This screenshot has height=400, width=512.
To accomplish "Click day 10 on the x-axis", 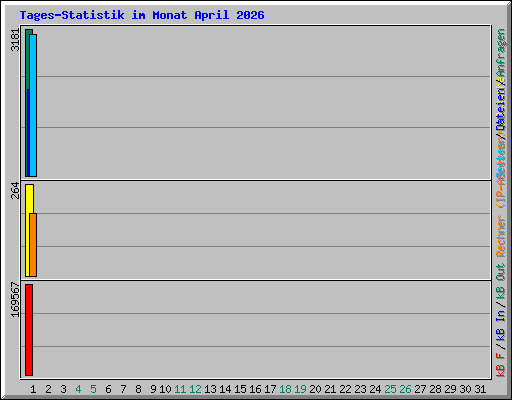I will pos(165,389).
